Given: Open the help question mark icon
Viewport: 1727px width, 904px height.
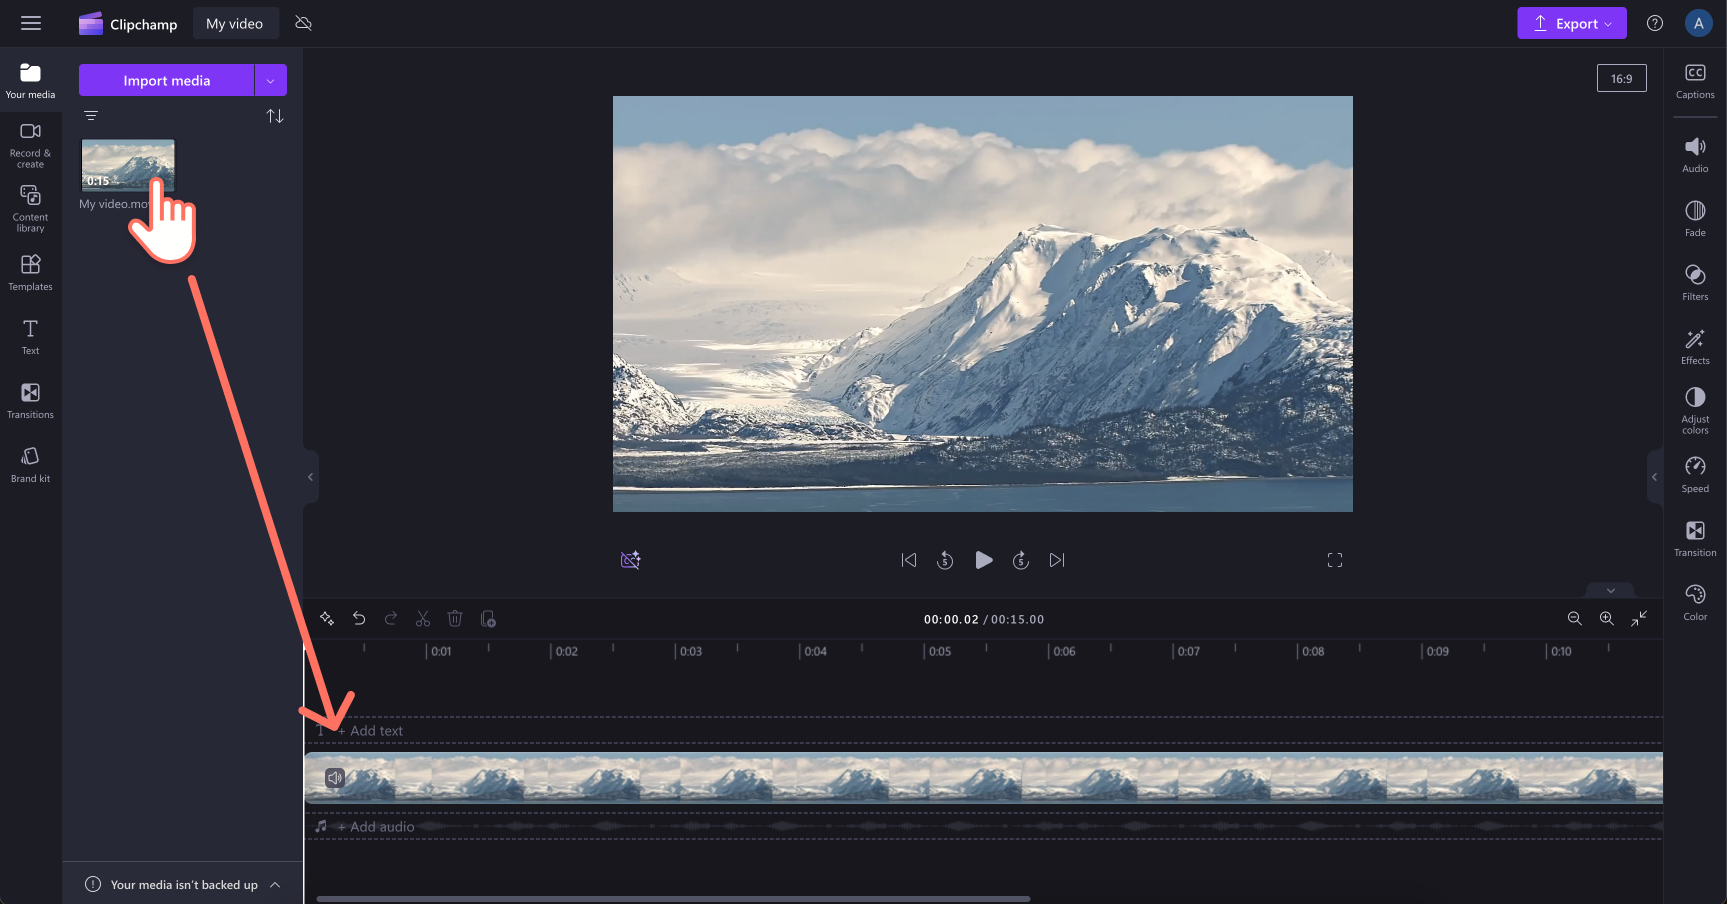Looking at the screenshot, I should tap(1655, 23).
